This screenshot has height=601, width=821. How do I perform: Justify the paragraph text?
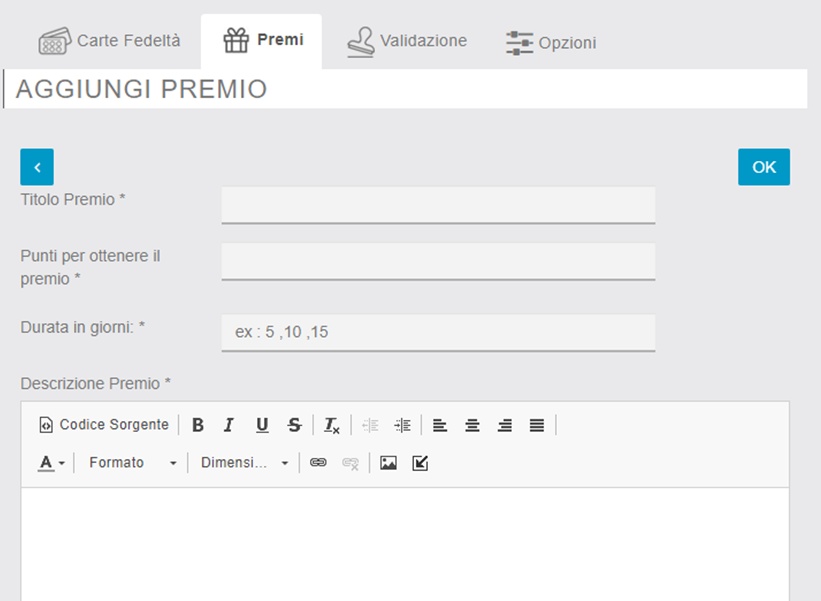tap(537, 425)
